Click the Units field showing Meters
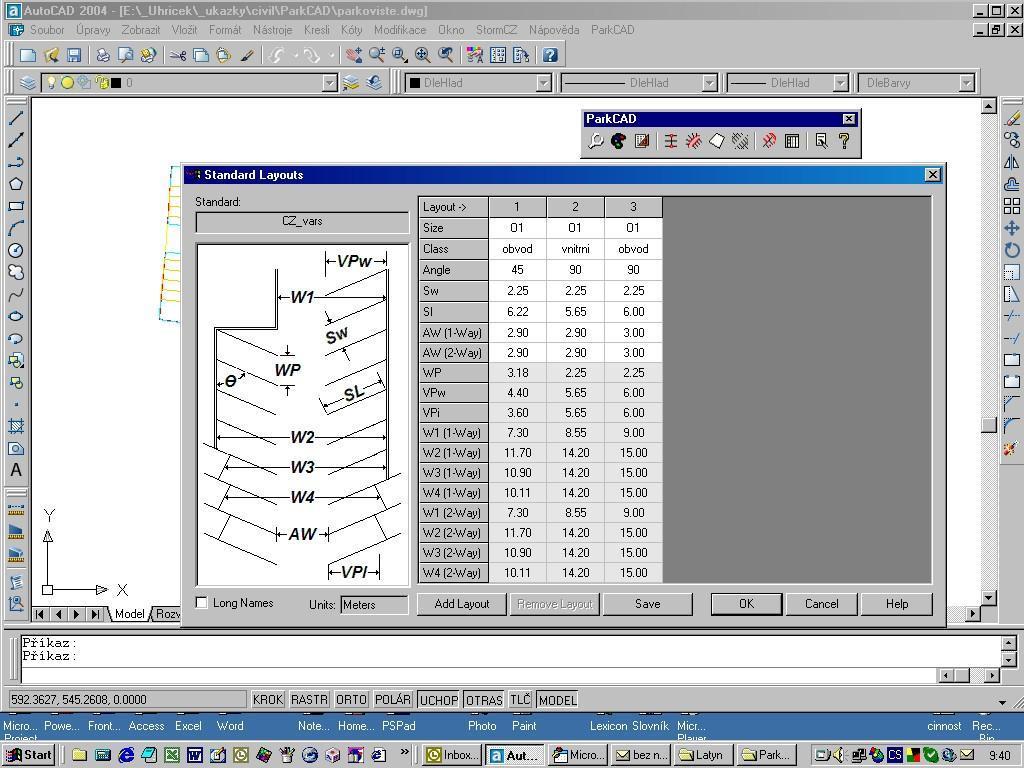Viewport: 1024px width, 768px height. (x=374, y=605)
